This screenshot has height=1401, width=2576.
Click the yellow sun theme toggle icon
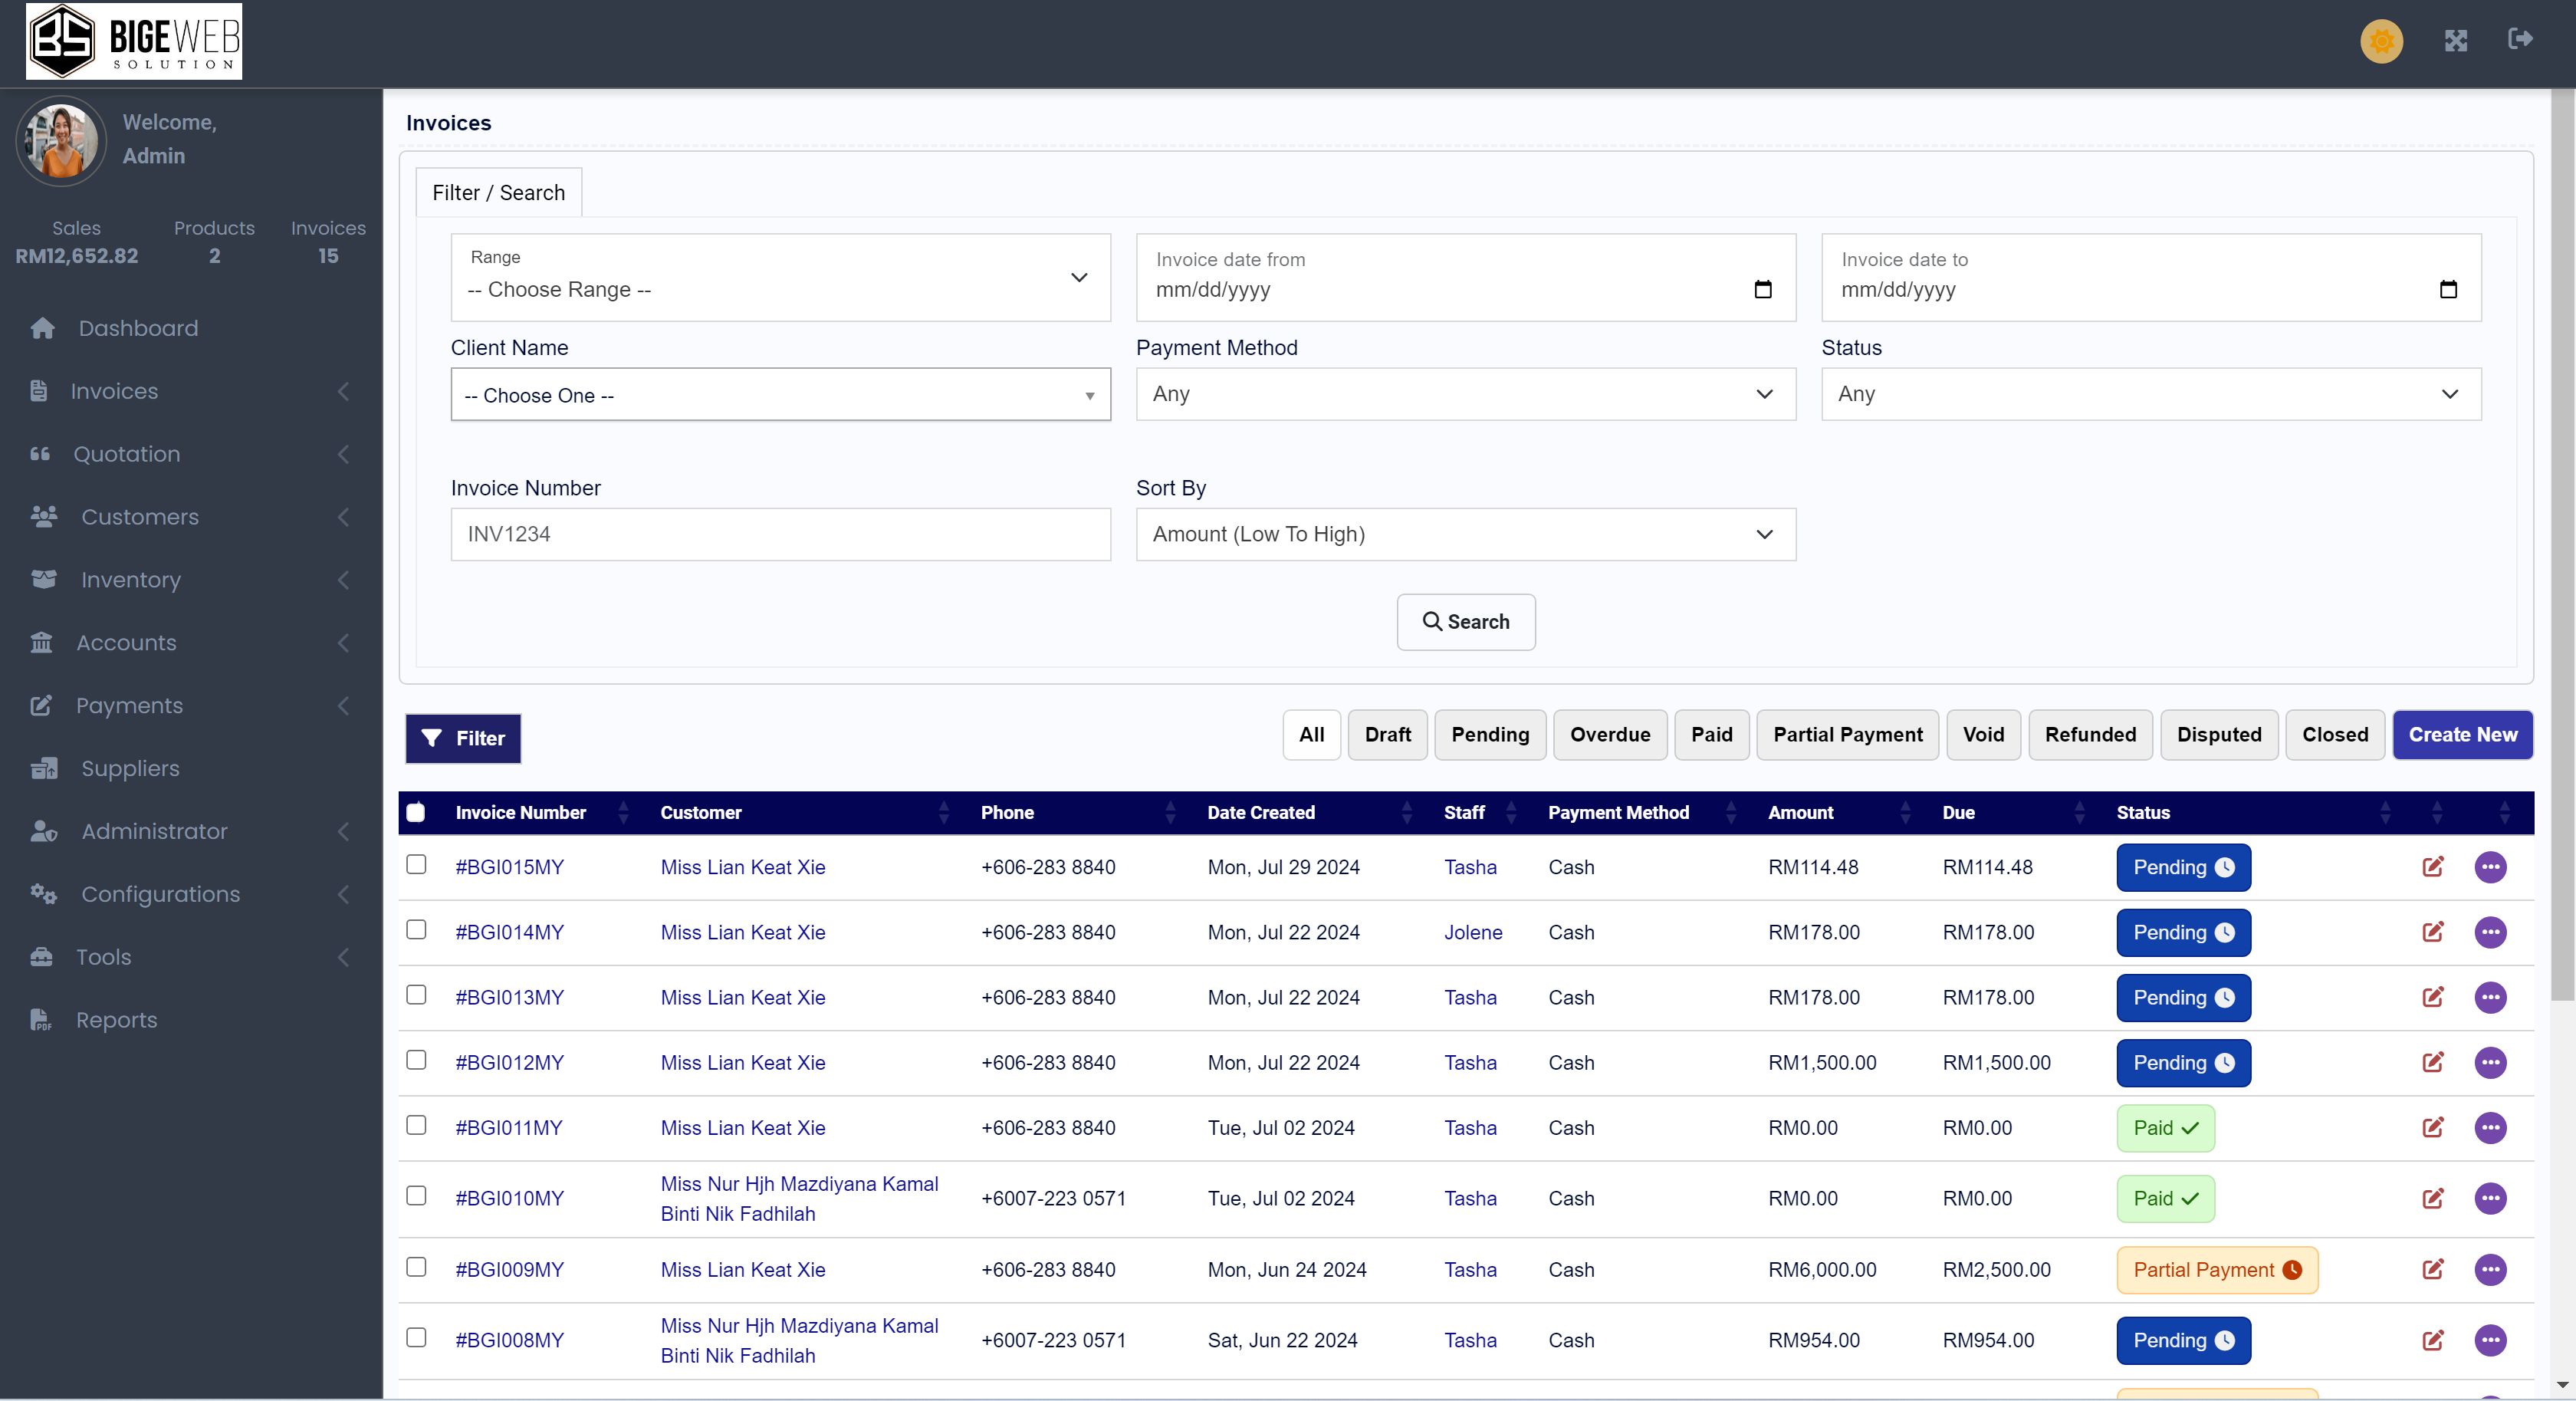[x=2381, y=41]
